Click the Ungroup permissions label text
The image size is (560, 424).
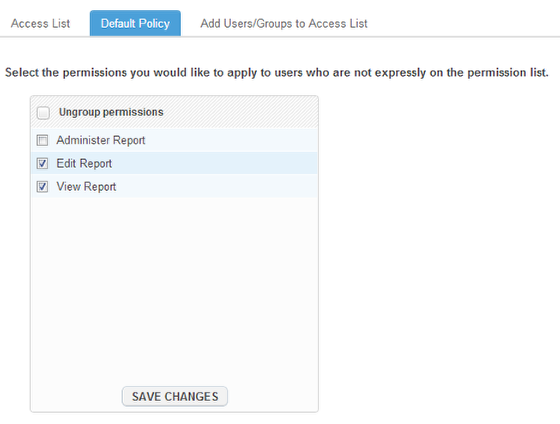tap(111, 112)
